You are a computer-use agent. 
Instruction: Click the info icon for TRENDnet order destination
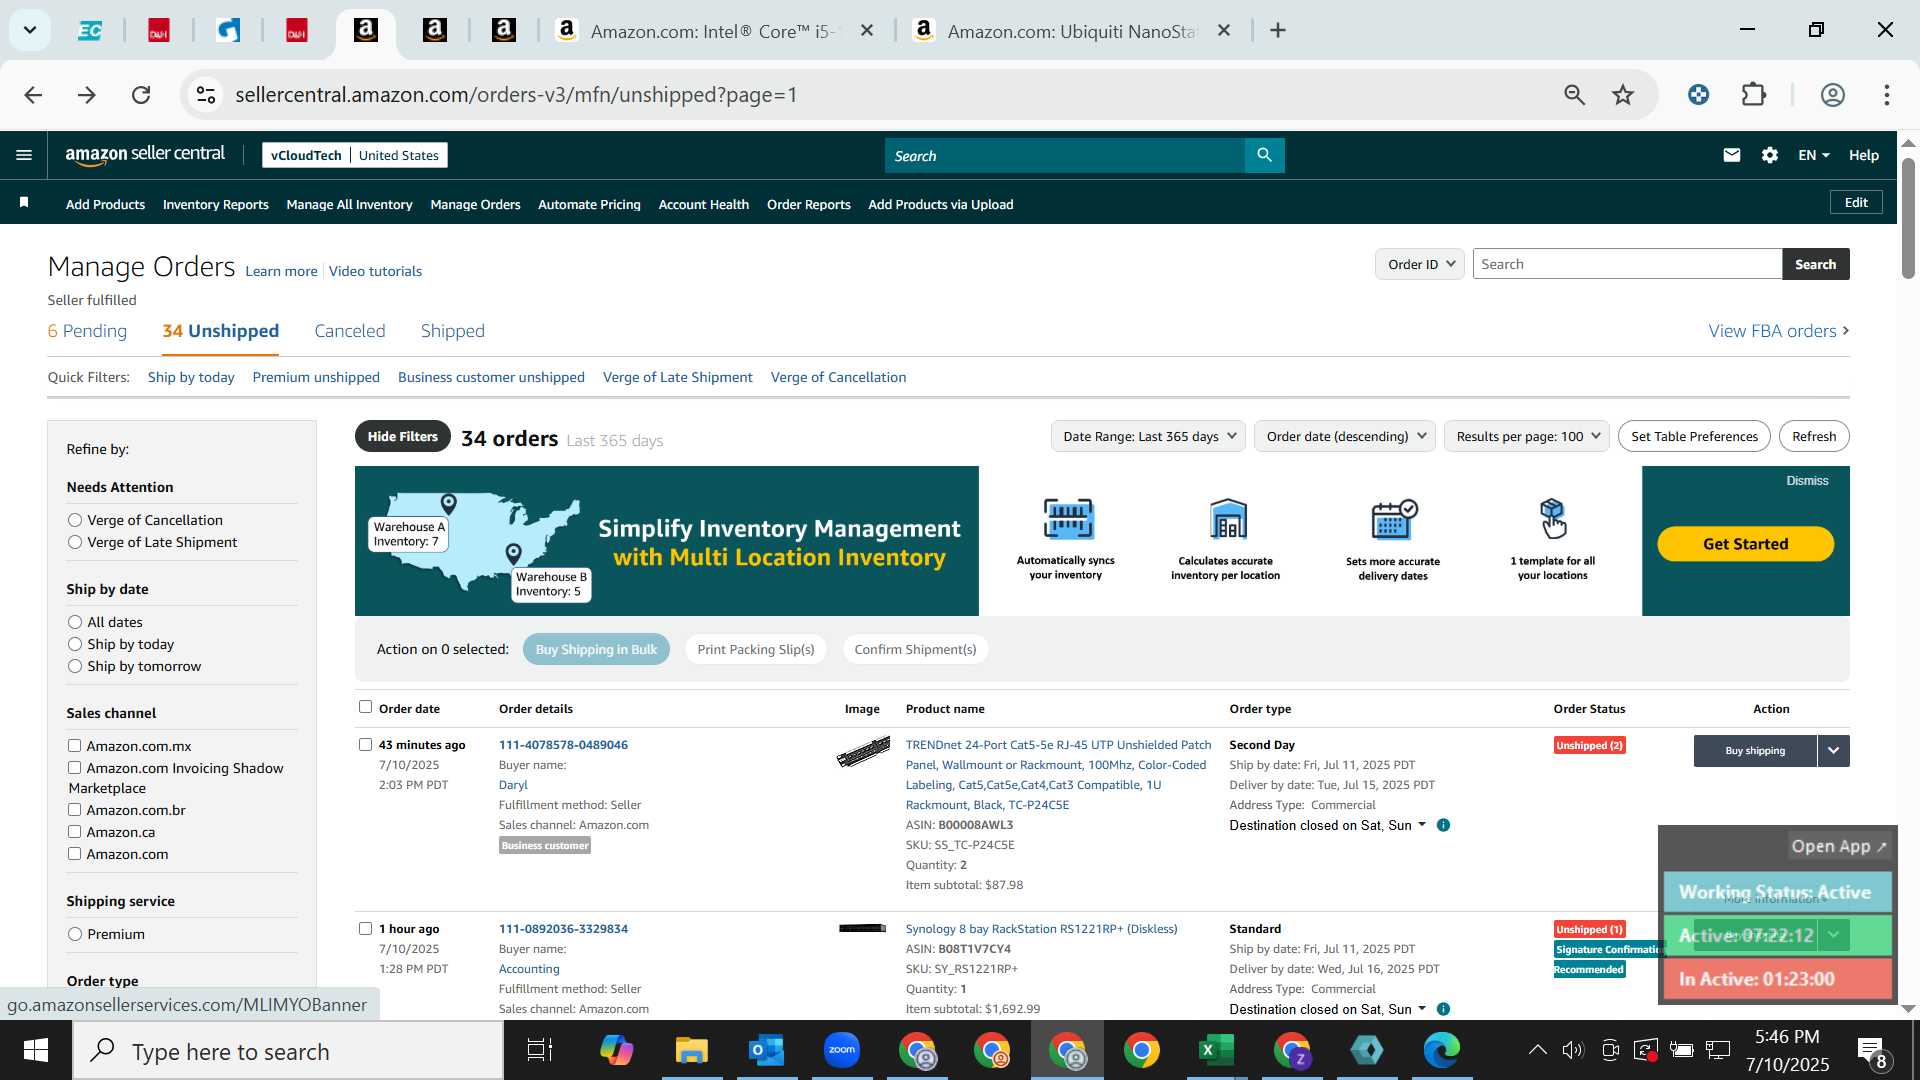pos(1443,825)
